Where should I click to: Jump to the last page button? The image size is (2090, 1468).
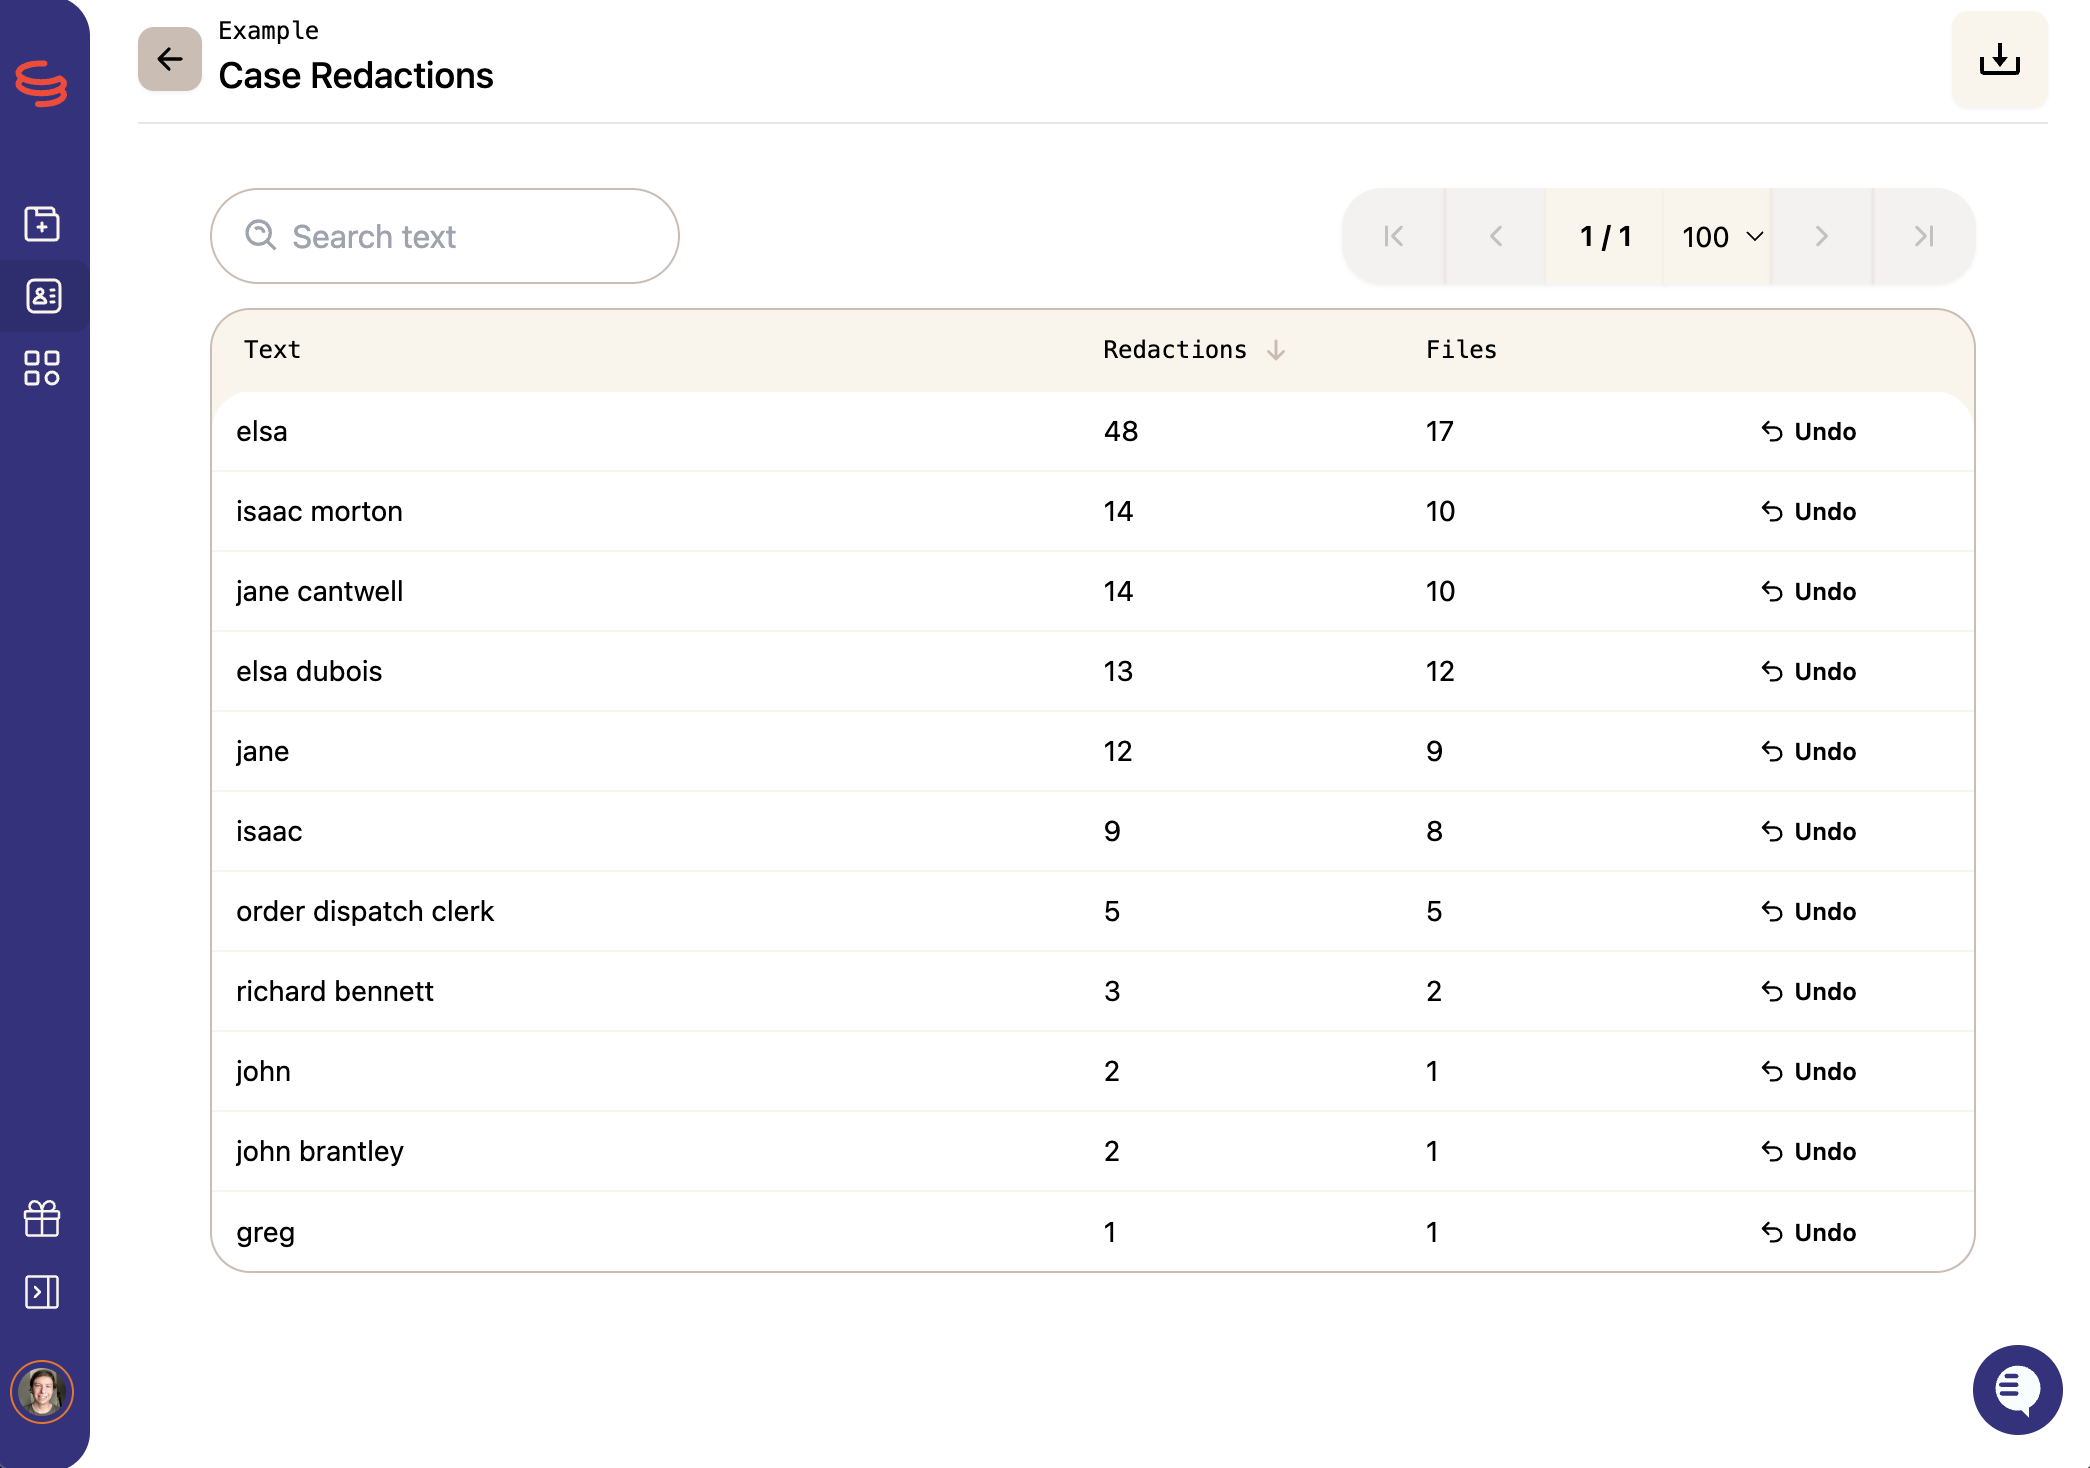pos(1923,237)
